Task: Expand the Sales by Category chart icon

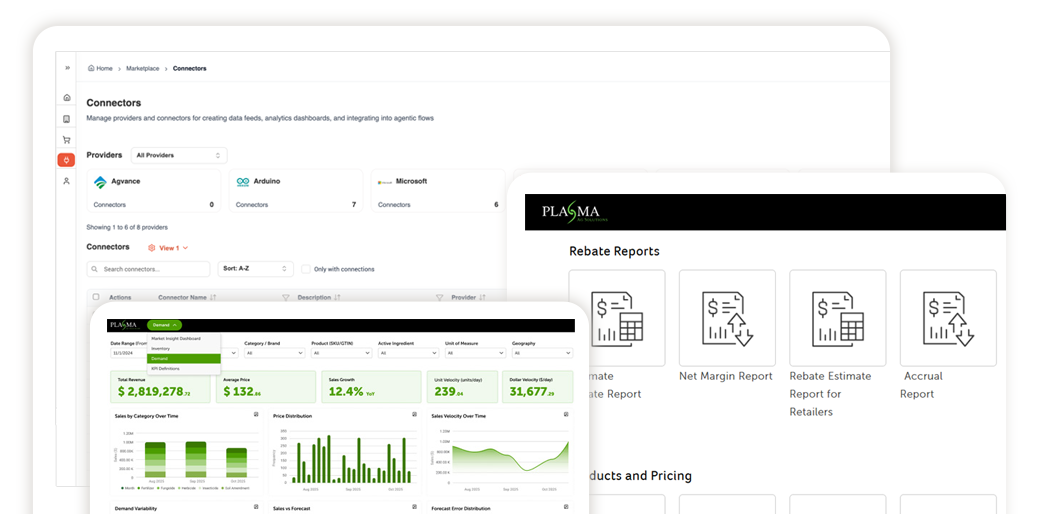Action: [256, 415]
